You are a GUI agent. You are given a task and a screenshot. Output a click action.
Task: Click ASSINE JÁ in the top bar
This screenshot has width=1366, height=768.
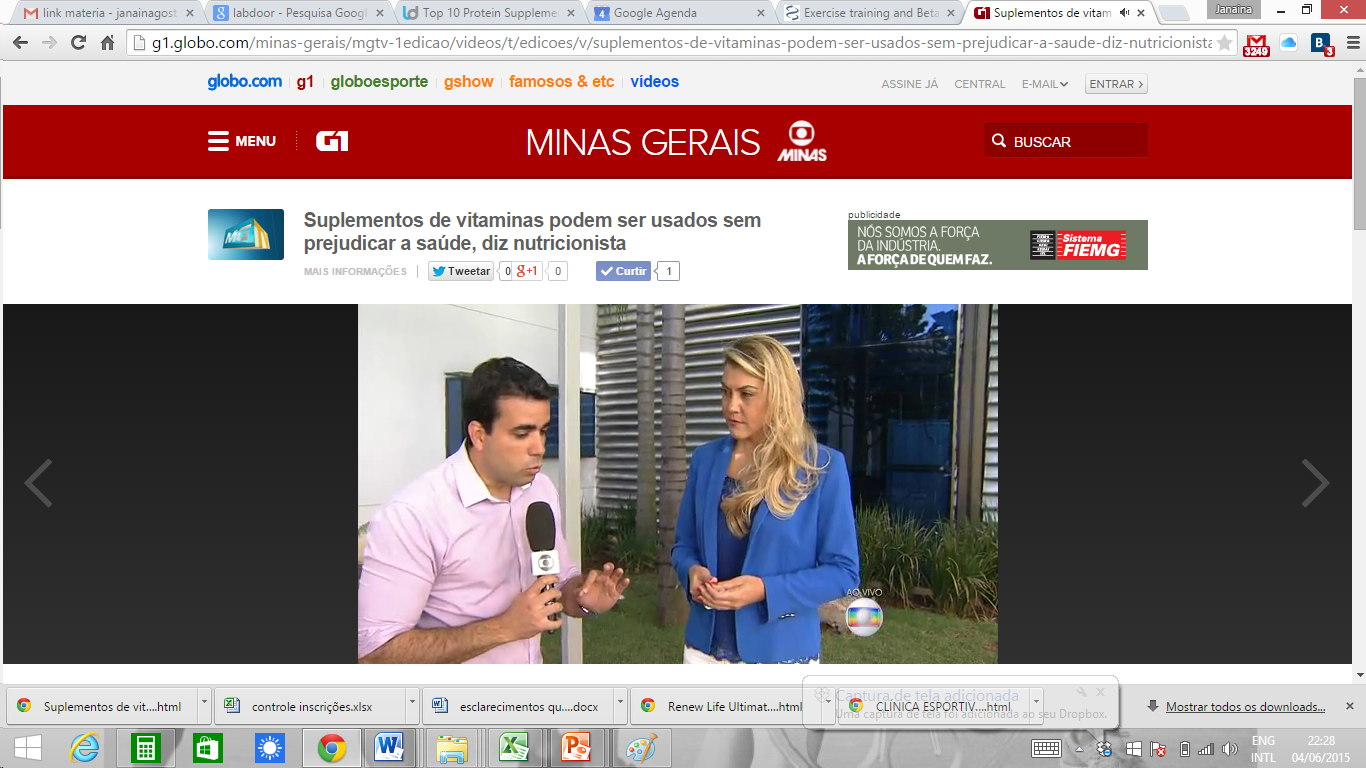point(910,84)
